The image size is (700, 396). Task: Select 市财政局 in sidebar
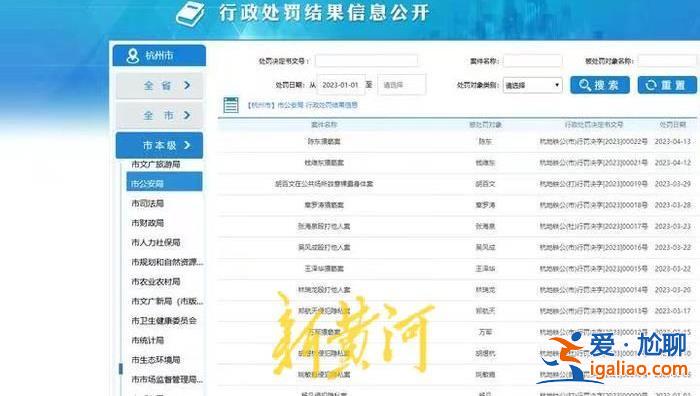tap(147, 223)
